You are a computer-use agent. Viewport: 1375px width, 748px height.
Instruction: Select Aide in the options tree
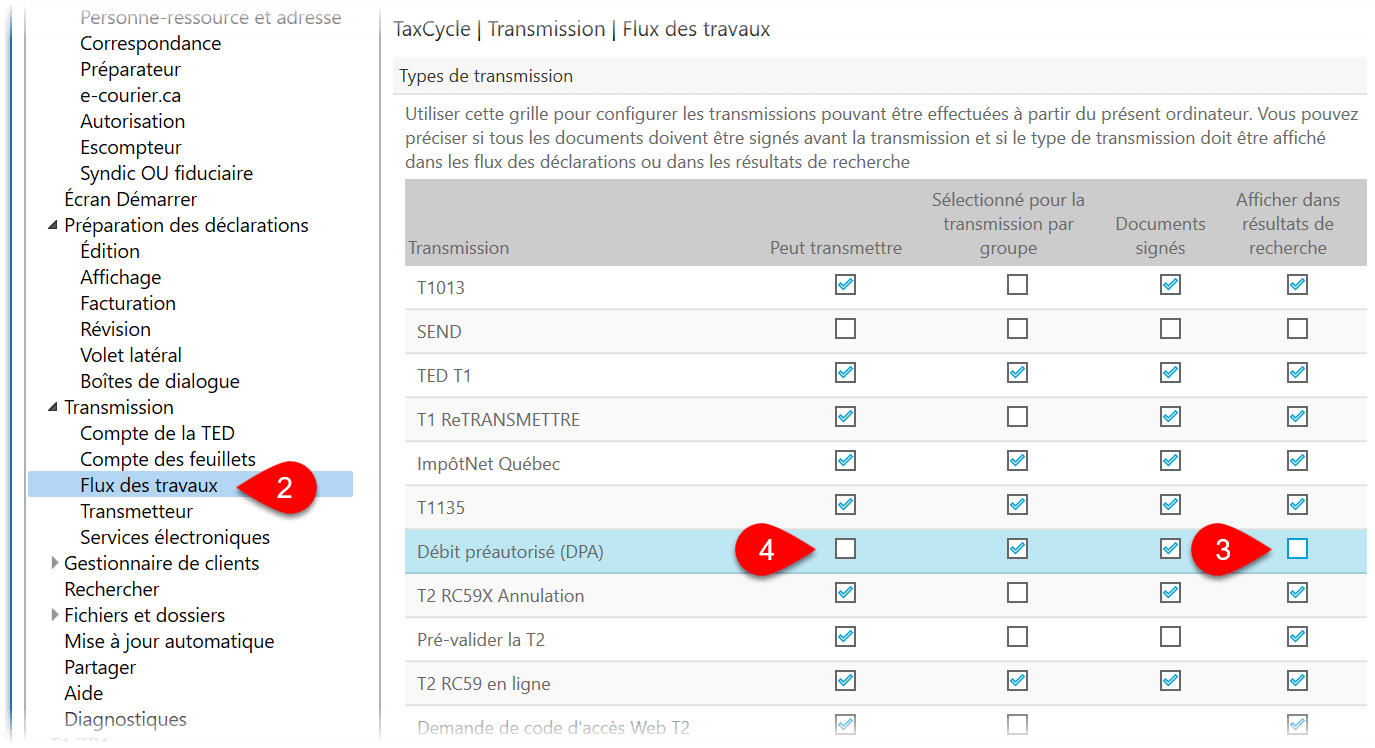coord(84,694)
